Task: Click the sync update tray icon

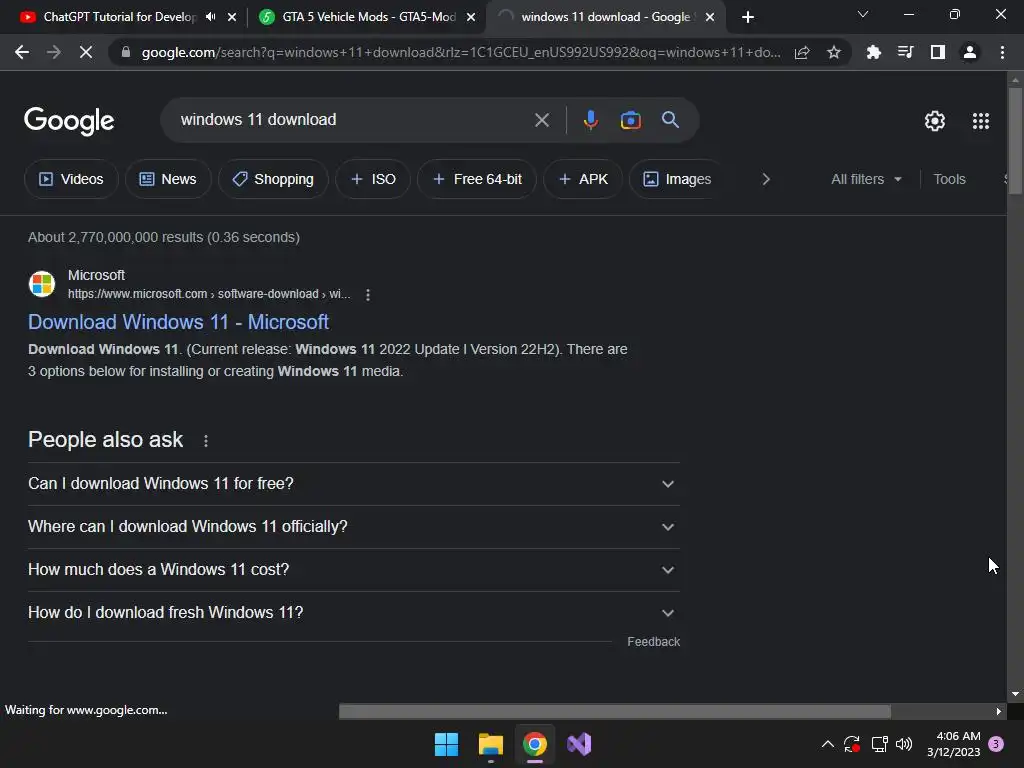Action: pos(852,744)
